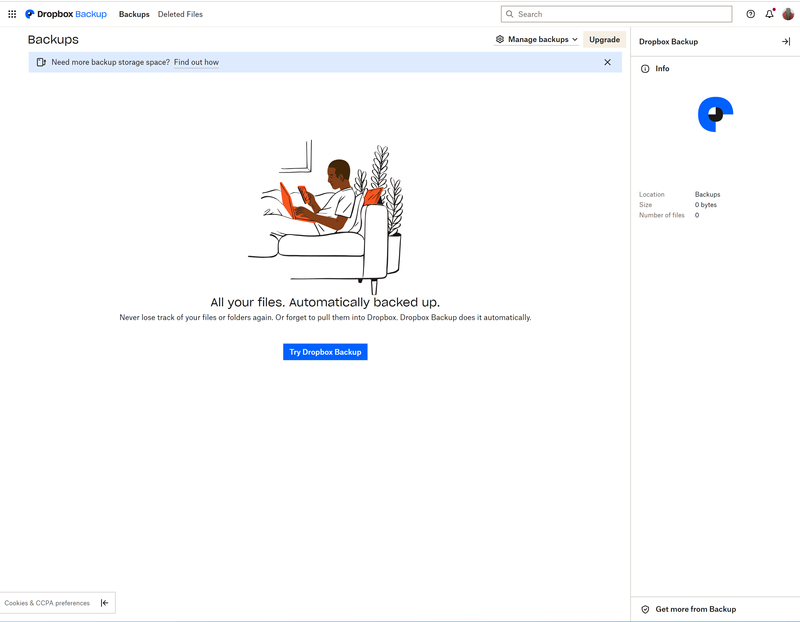
Task: Collapse the Cookies preferences bar
Action: tap(104, 602)
